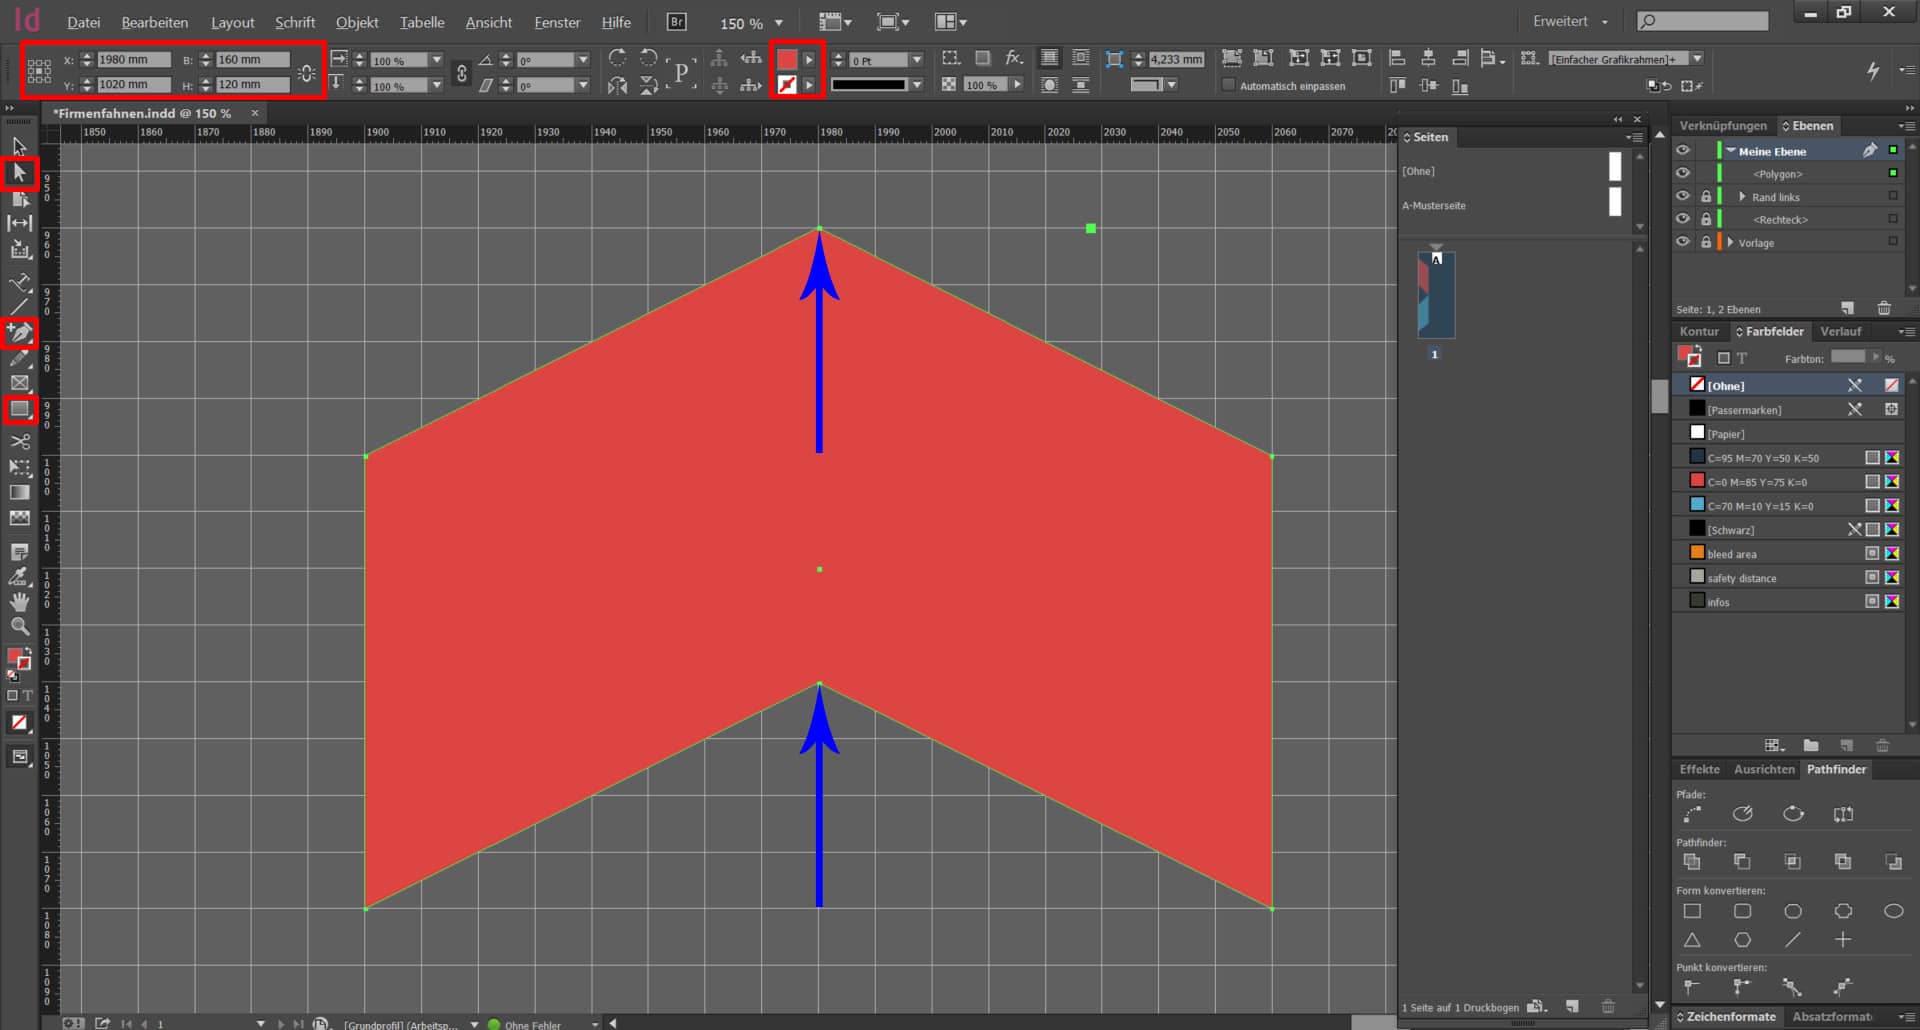Open the Objekt menu
Image resolution: width=1920 pixels, height=1030 pixels.
(x=356, y=22)
